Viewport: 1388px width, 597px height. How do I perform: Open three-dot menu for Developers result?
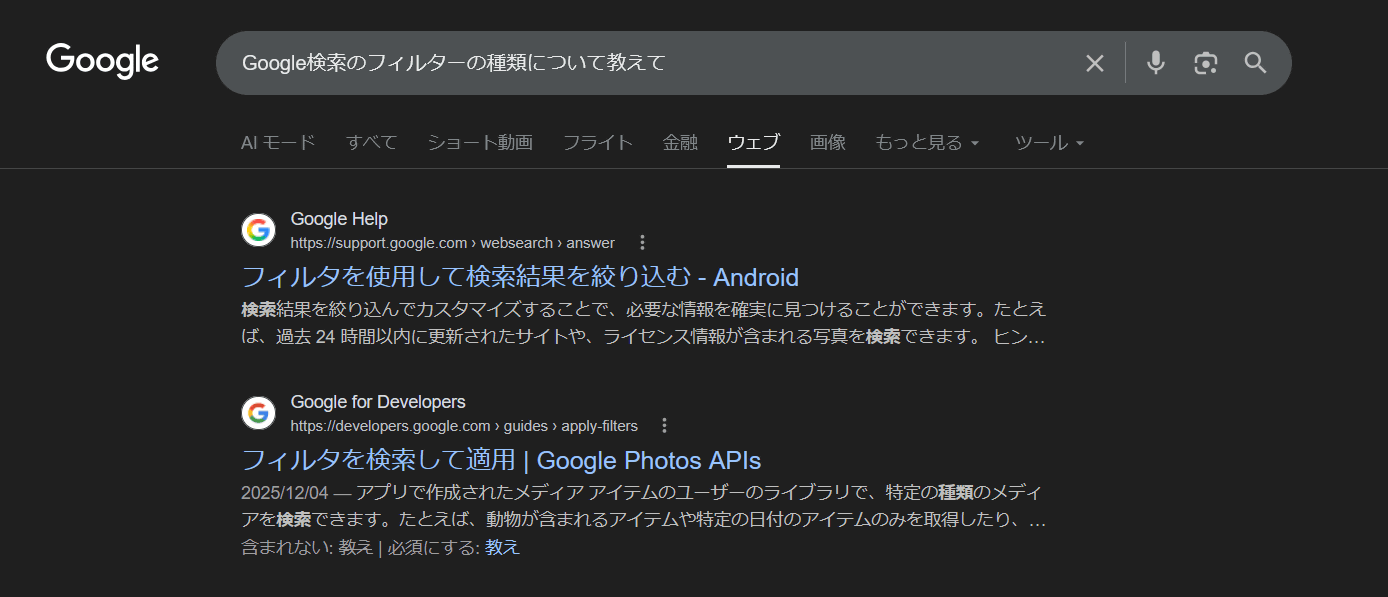(x=664, y=426)
